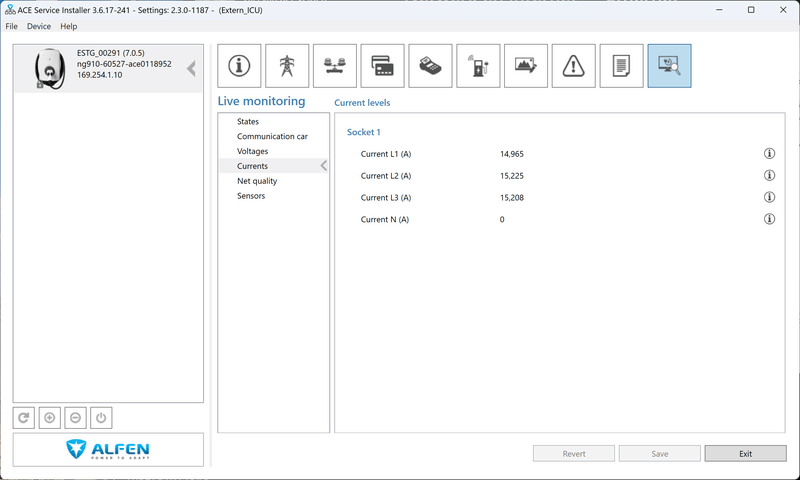Screen dimensions: 800x480
Task: Click the Exit button
Action: pyautogui.click(x=745, y=453)
